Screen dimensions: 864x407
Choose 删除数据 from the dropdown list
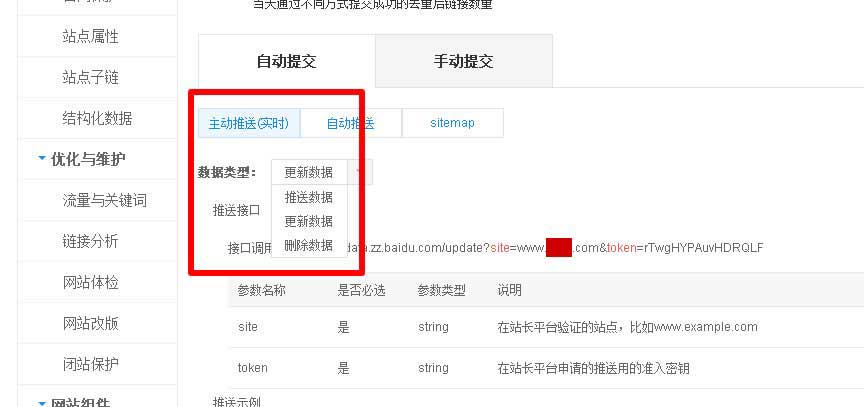point(309,246)
